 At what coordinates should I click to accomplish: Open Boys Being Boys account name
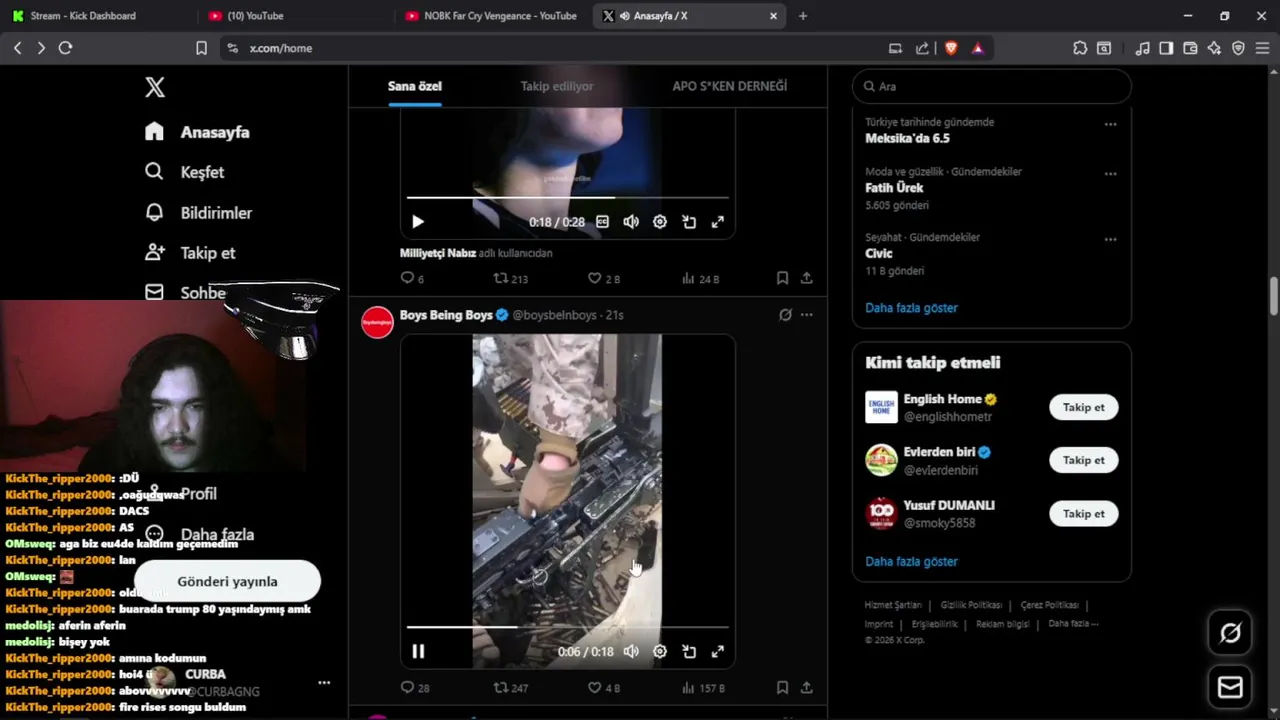coord(446,315)
